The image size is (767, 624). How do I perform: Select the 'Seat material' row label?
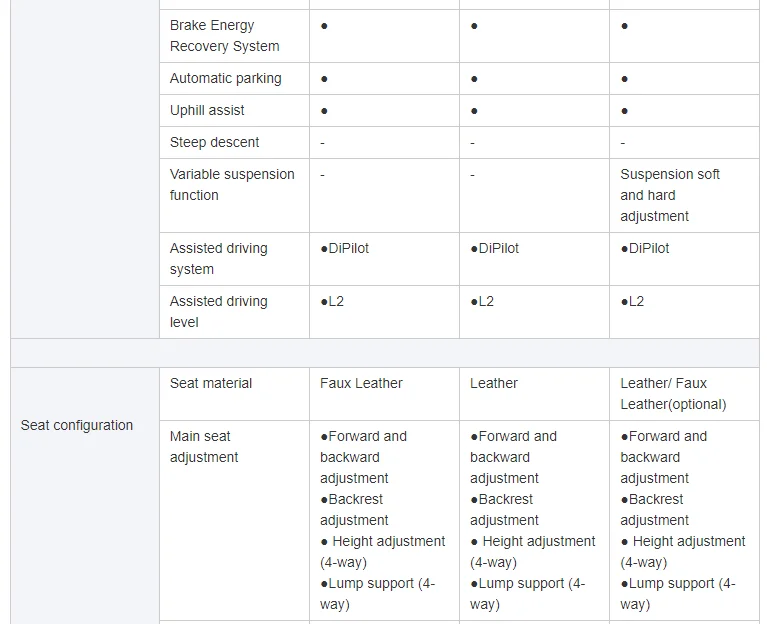(x=211, y=383)
